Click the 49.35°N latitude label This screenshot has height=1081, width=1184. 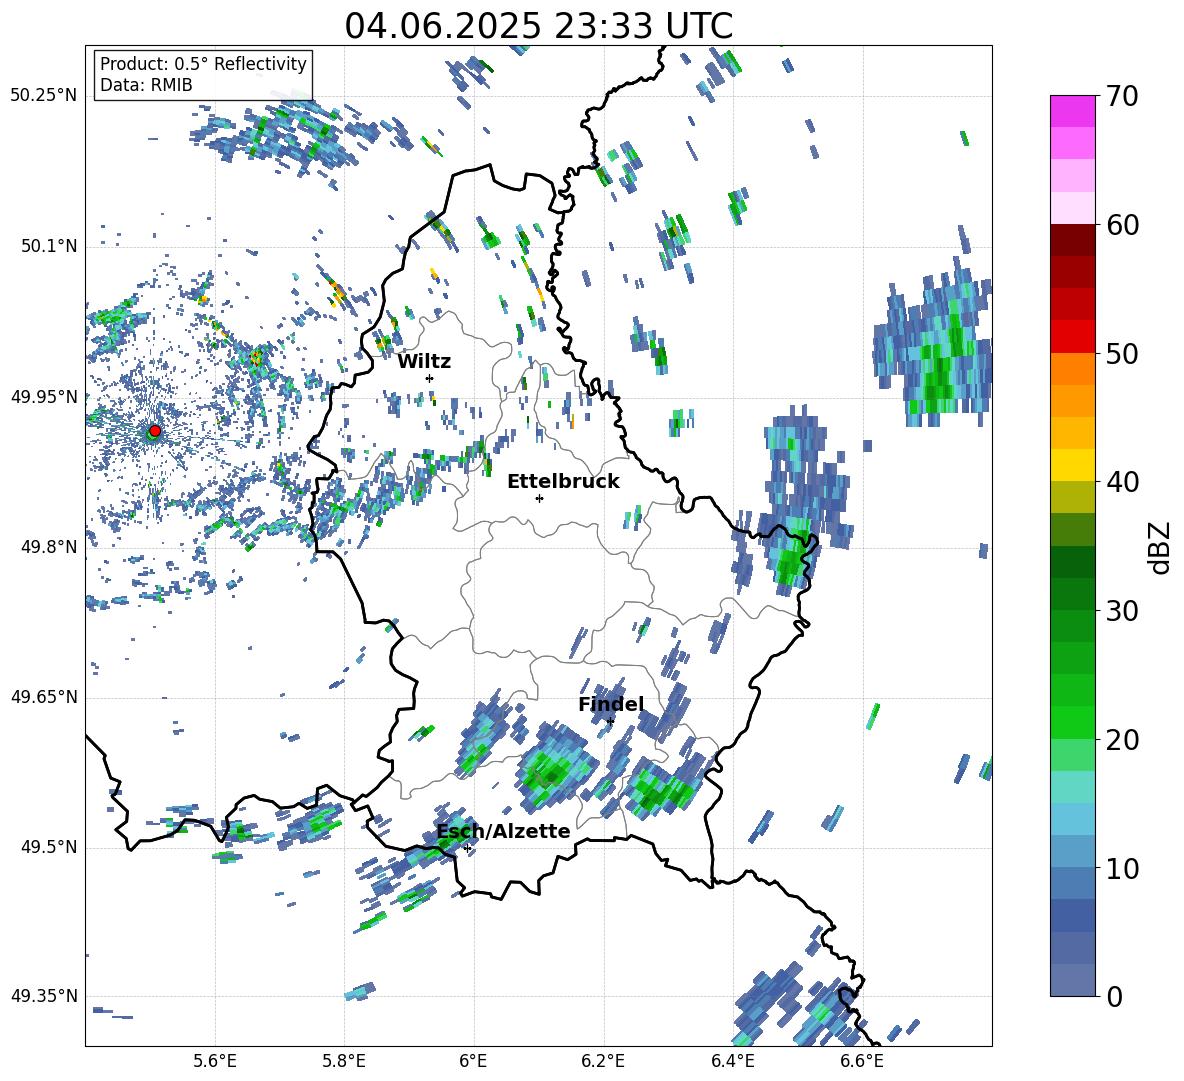[43, 996]
